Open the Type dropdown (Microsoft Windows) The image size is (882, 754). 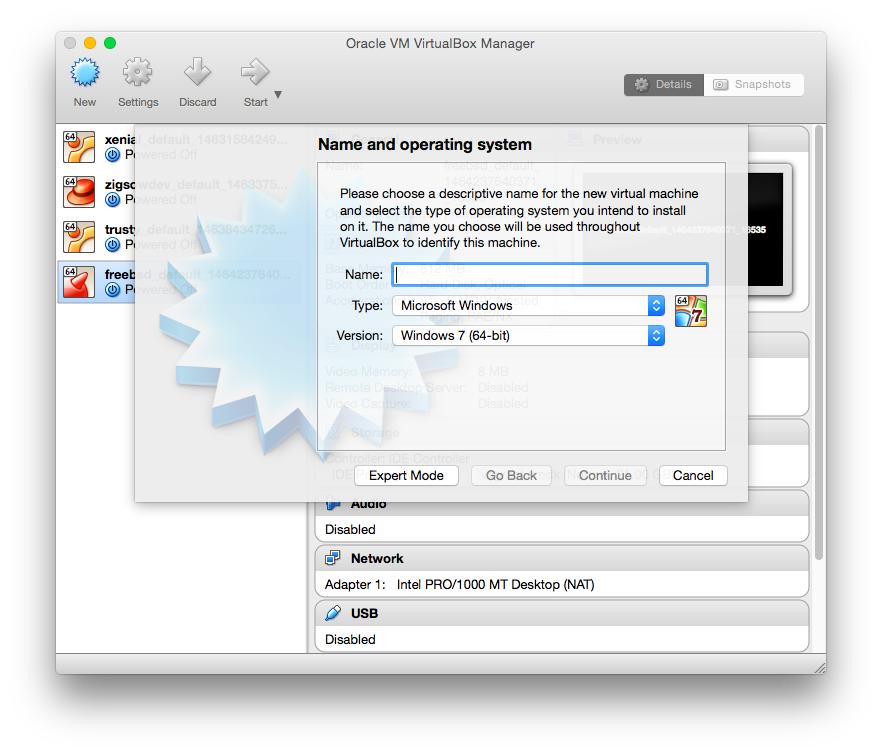(527, 306)
